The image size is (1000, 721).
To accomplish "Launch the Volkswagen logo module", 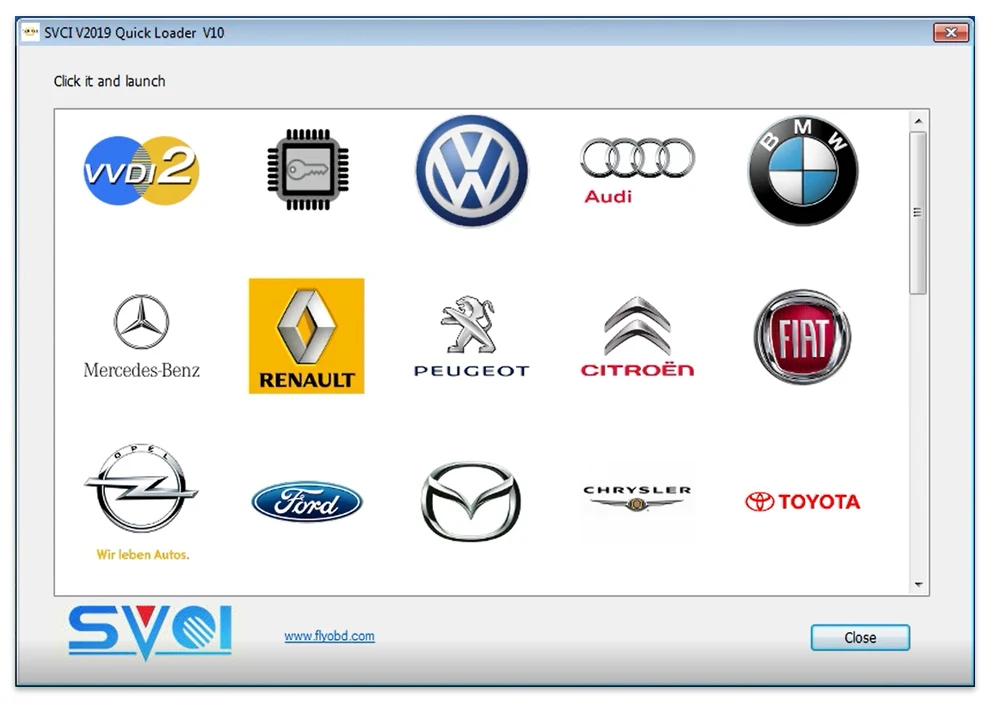I will (x=472, y=170).
